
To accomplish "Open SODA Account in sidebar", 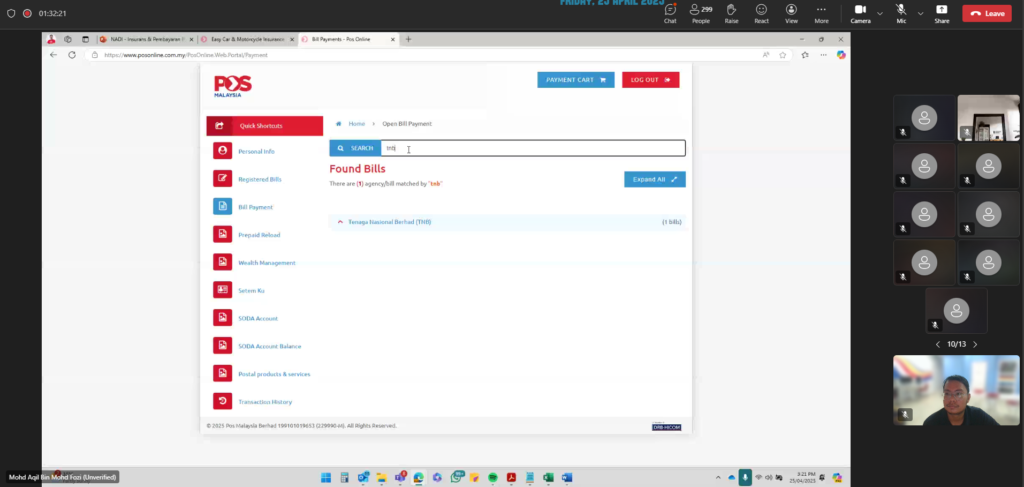I will click(x=257, y=319).
